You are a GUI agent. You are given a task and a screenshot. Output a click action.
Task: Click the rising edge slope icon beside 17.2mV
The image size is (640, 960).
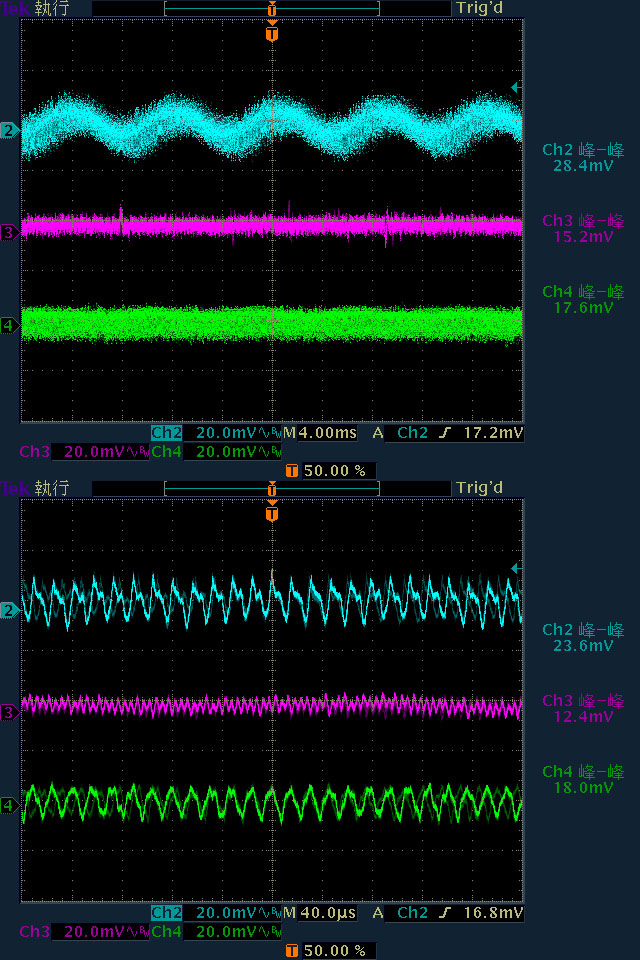pos(445,433)
